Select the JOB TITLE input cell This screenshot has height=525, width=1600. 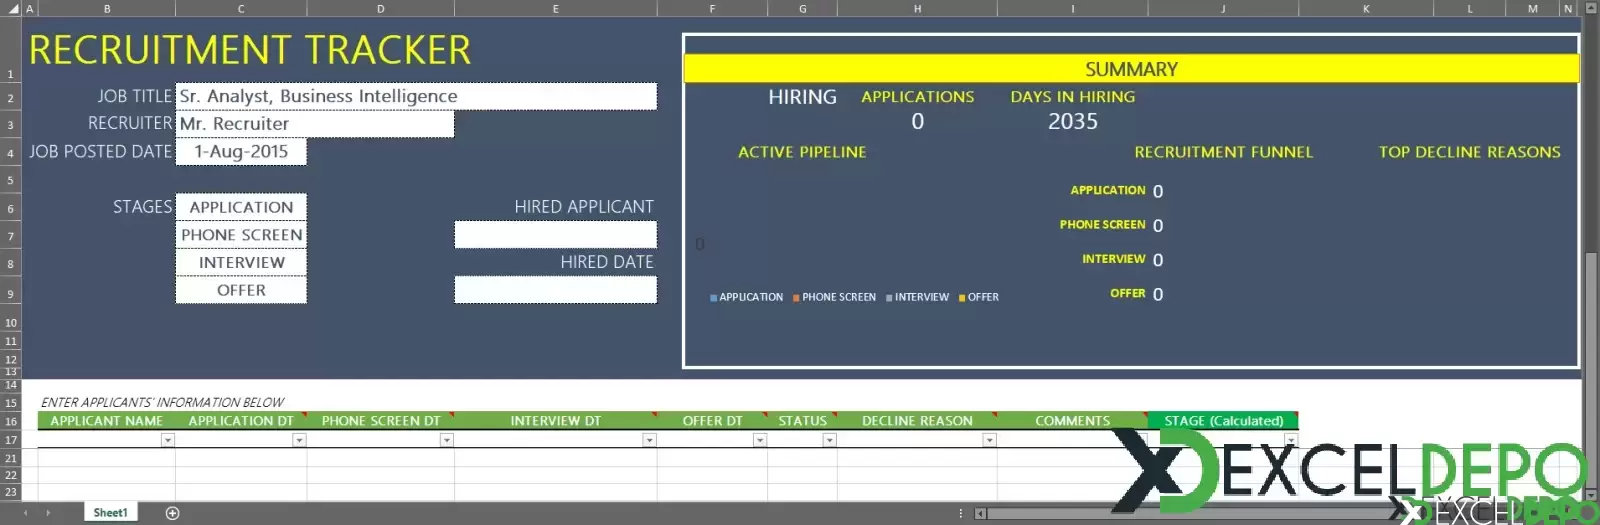click(x=416, y=96)
